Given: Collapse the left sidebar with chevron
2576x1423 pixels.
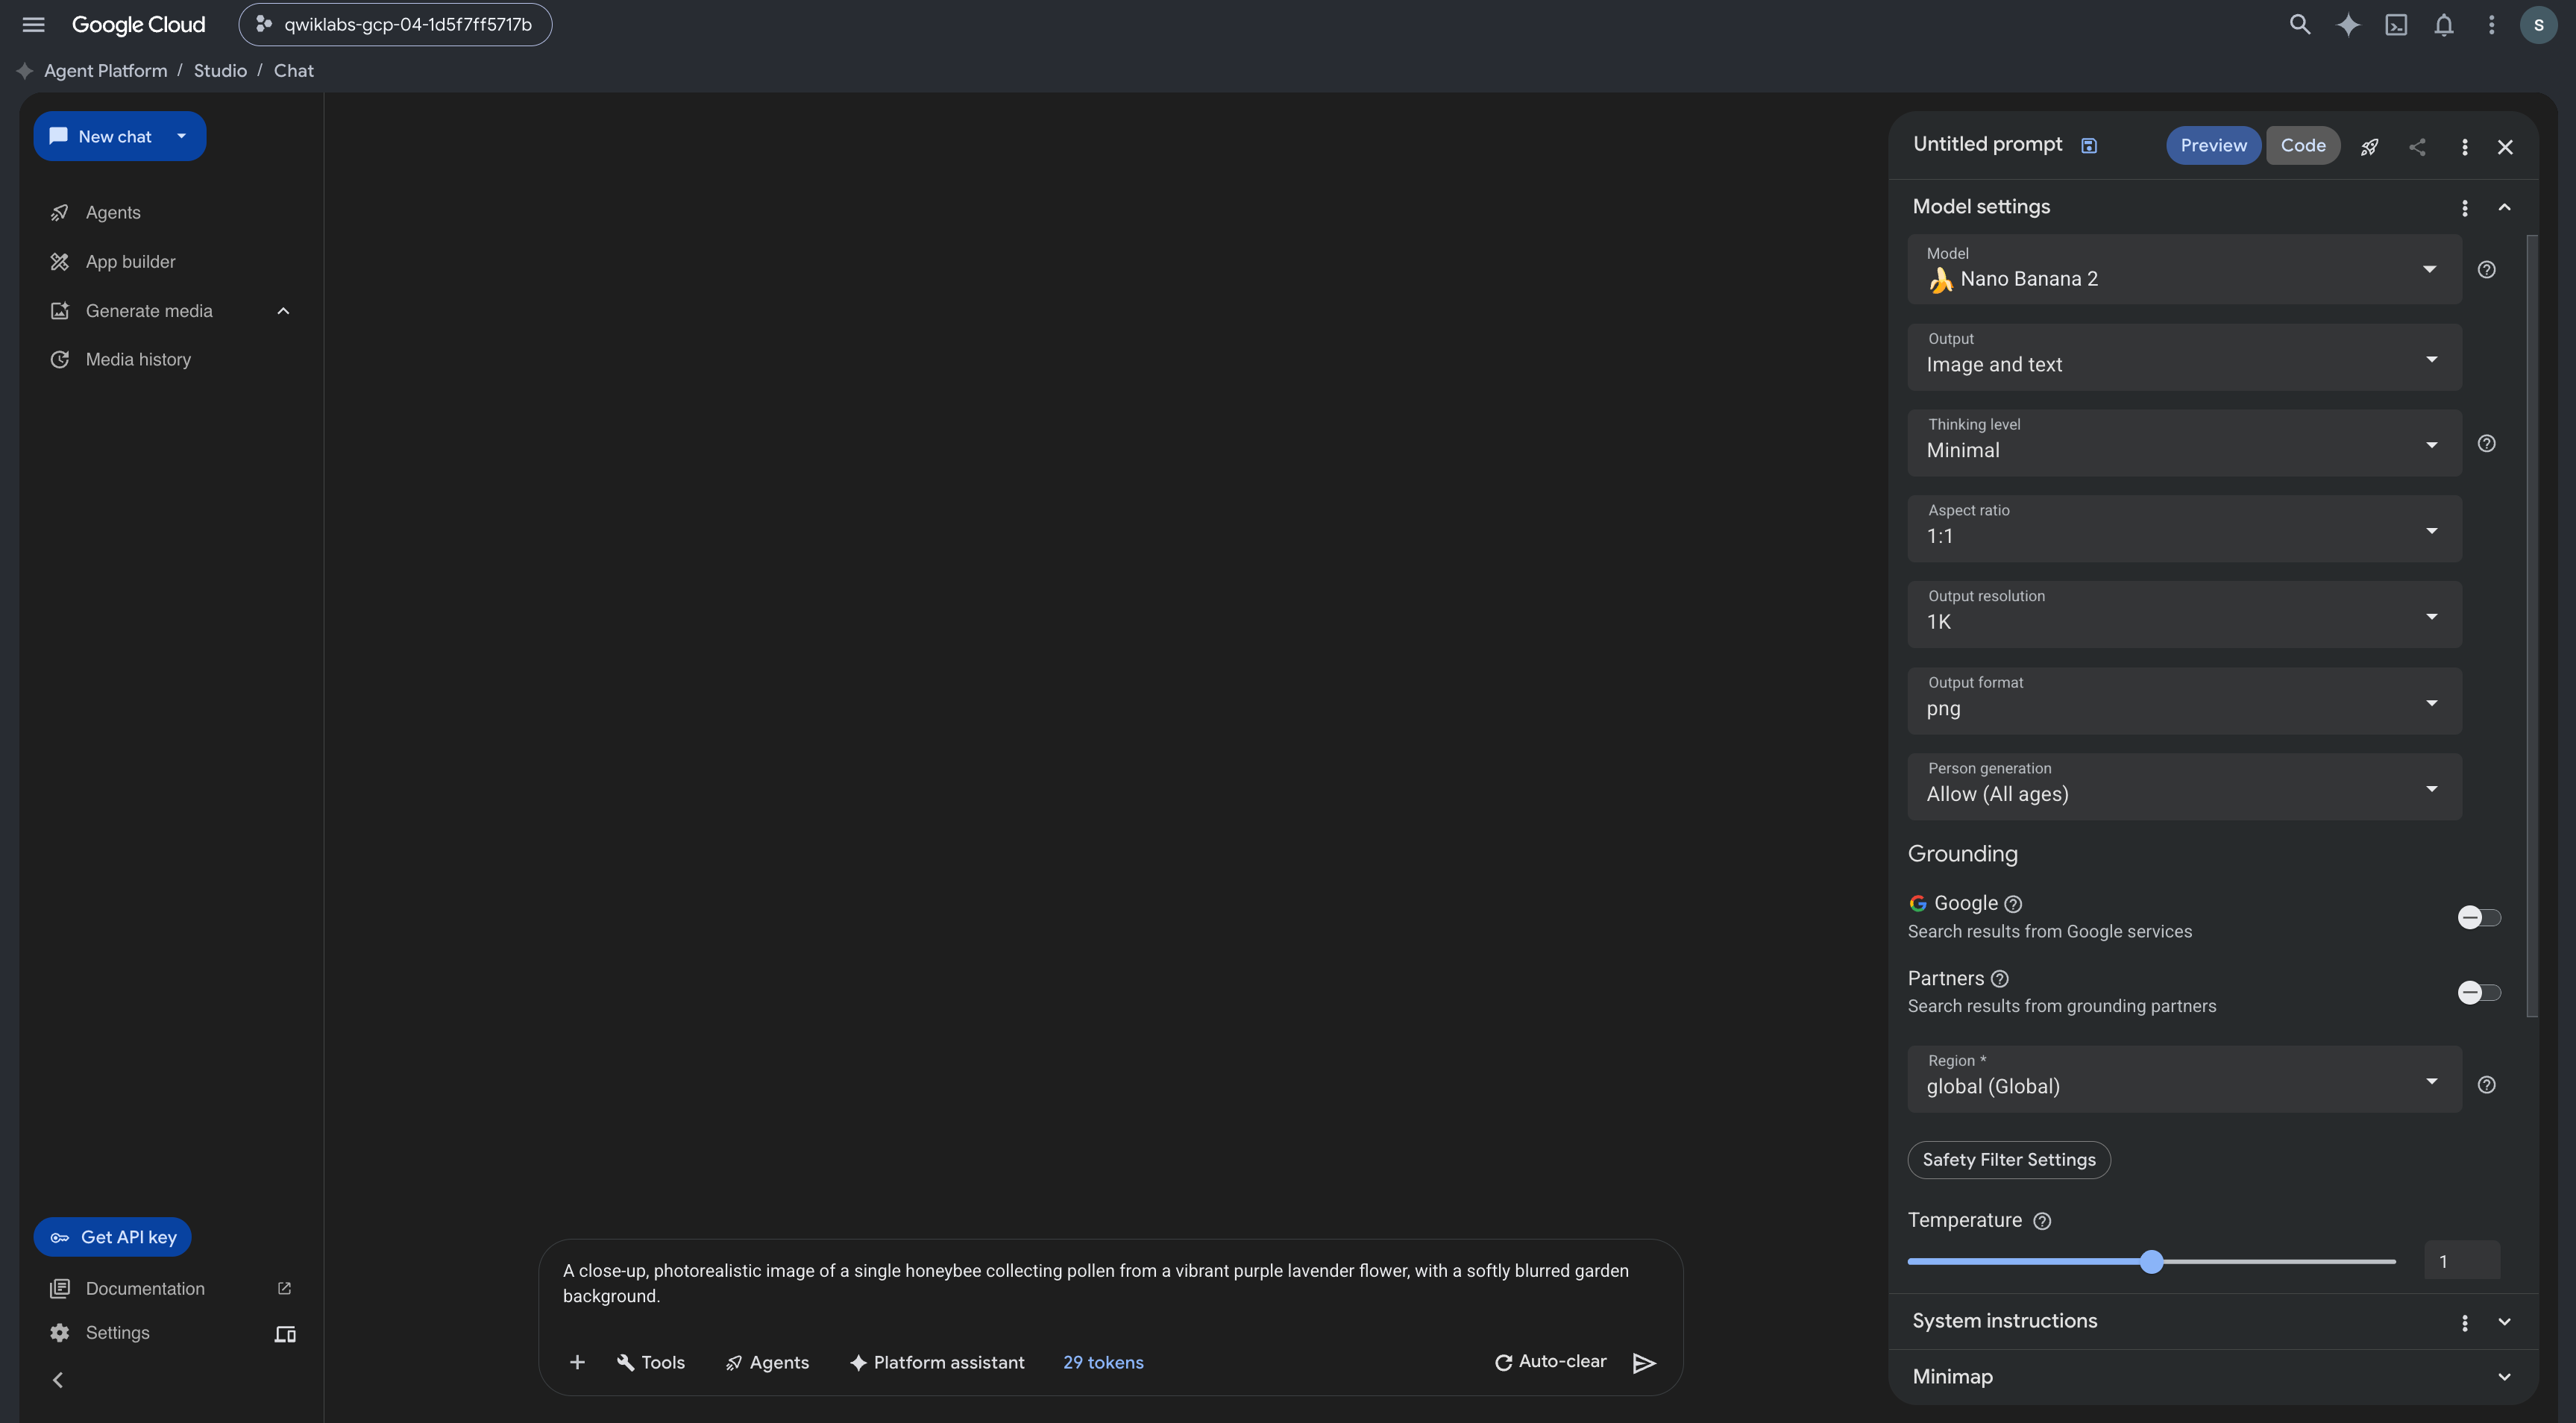Looking at the screenshot, I should point(58,1380).
